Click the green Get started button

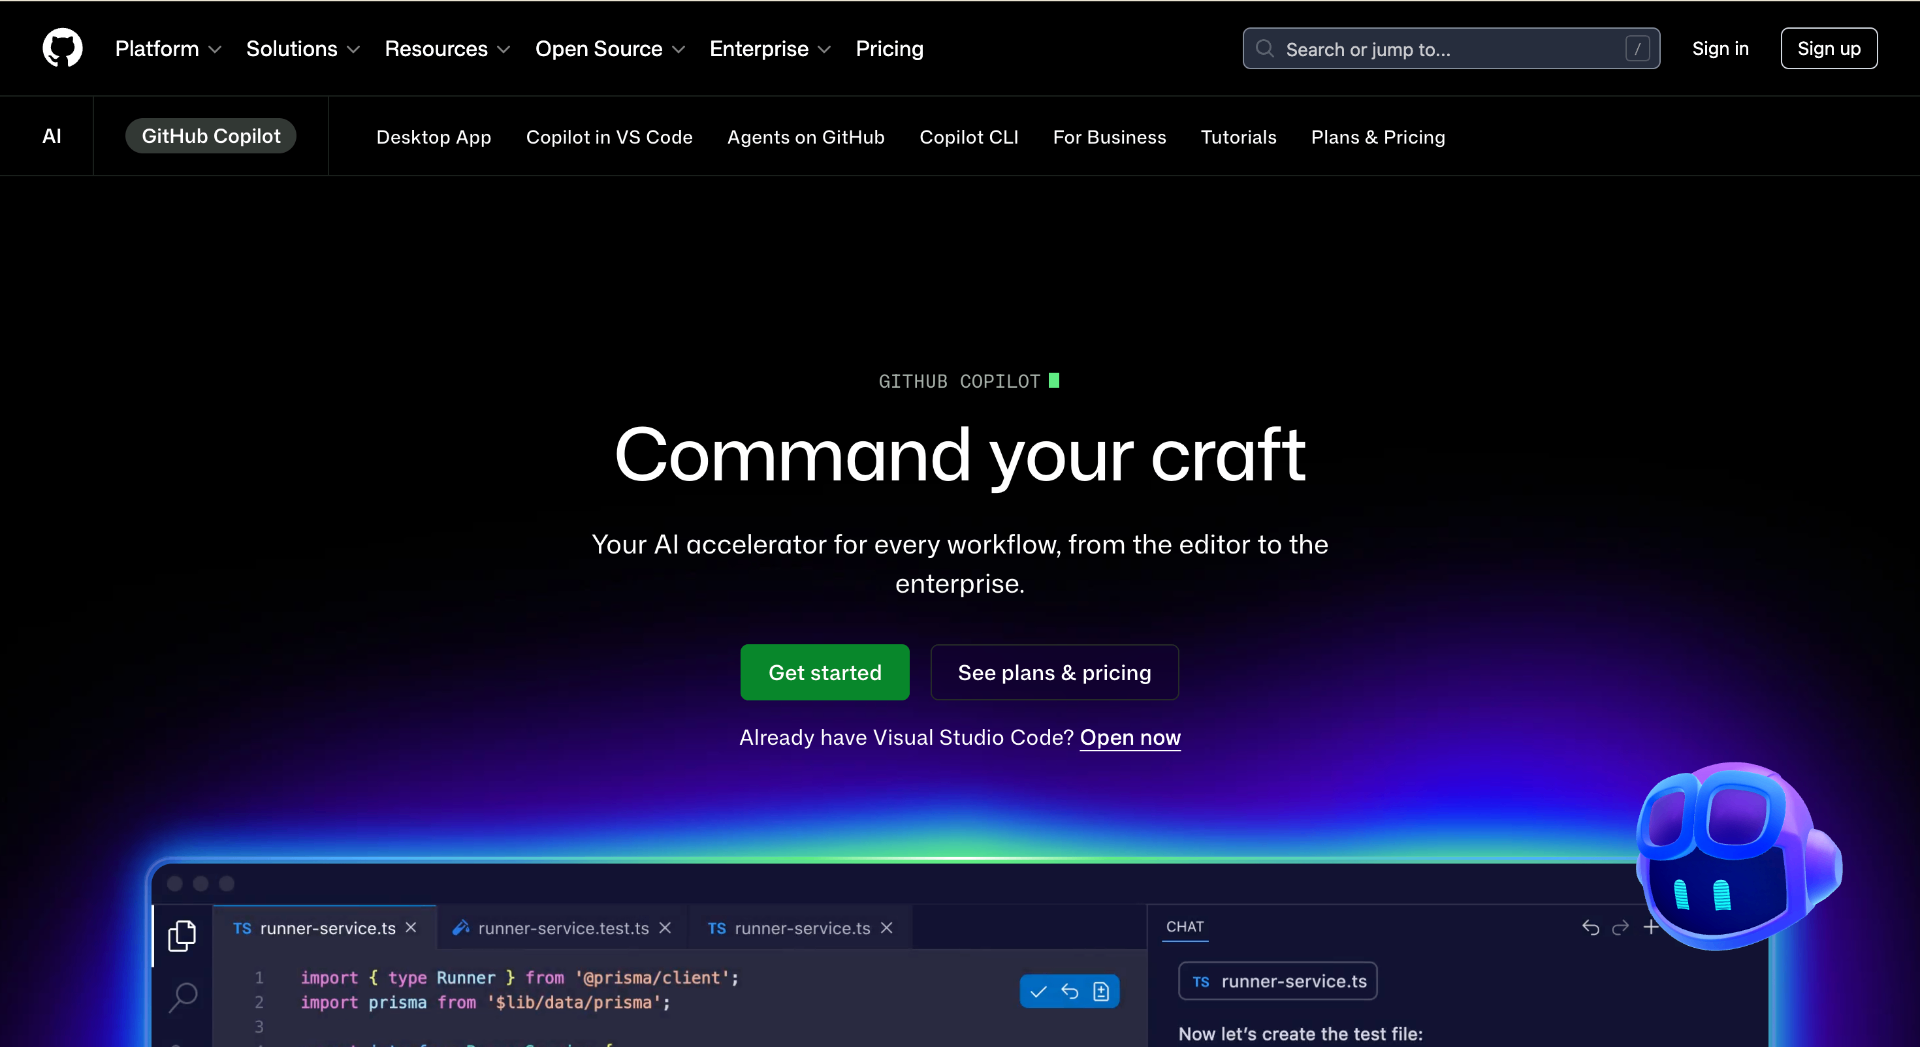[825, 672]
